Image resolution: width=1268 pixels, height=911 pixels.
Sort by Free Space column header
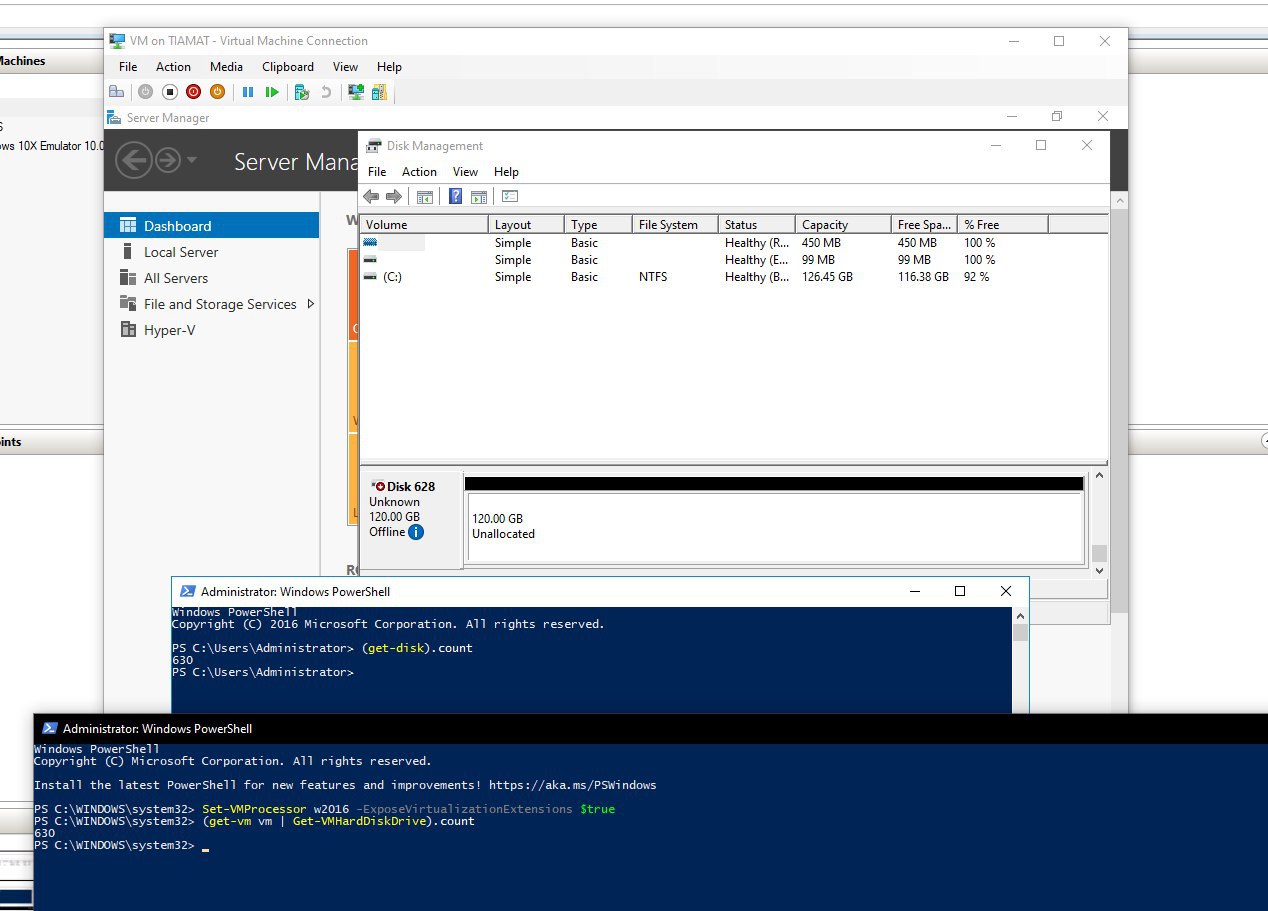point(924,225)
